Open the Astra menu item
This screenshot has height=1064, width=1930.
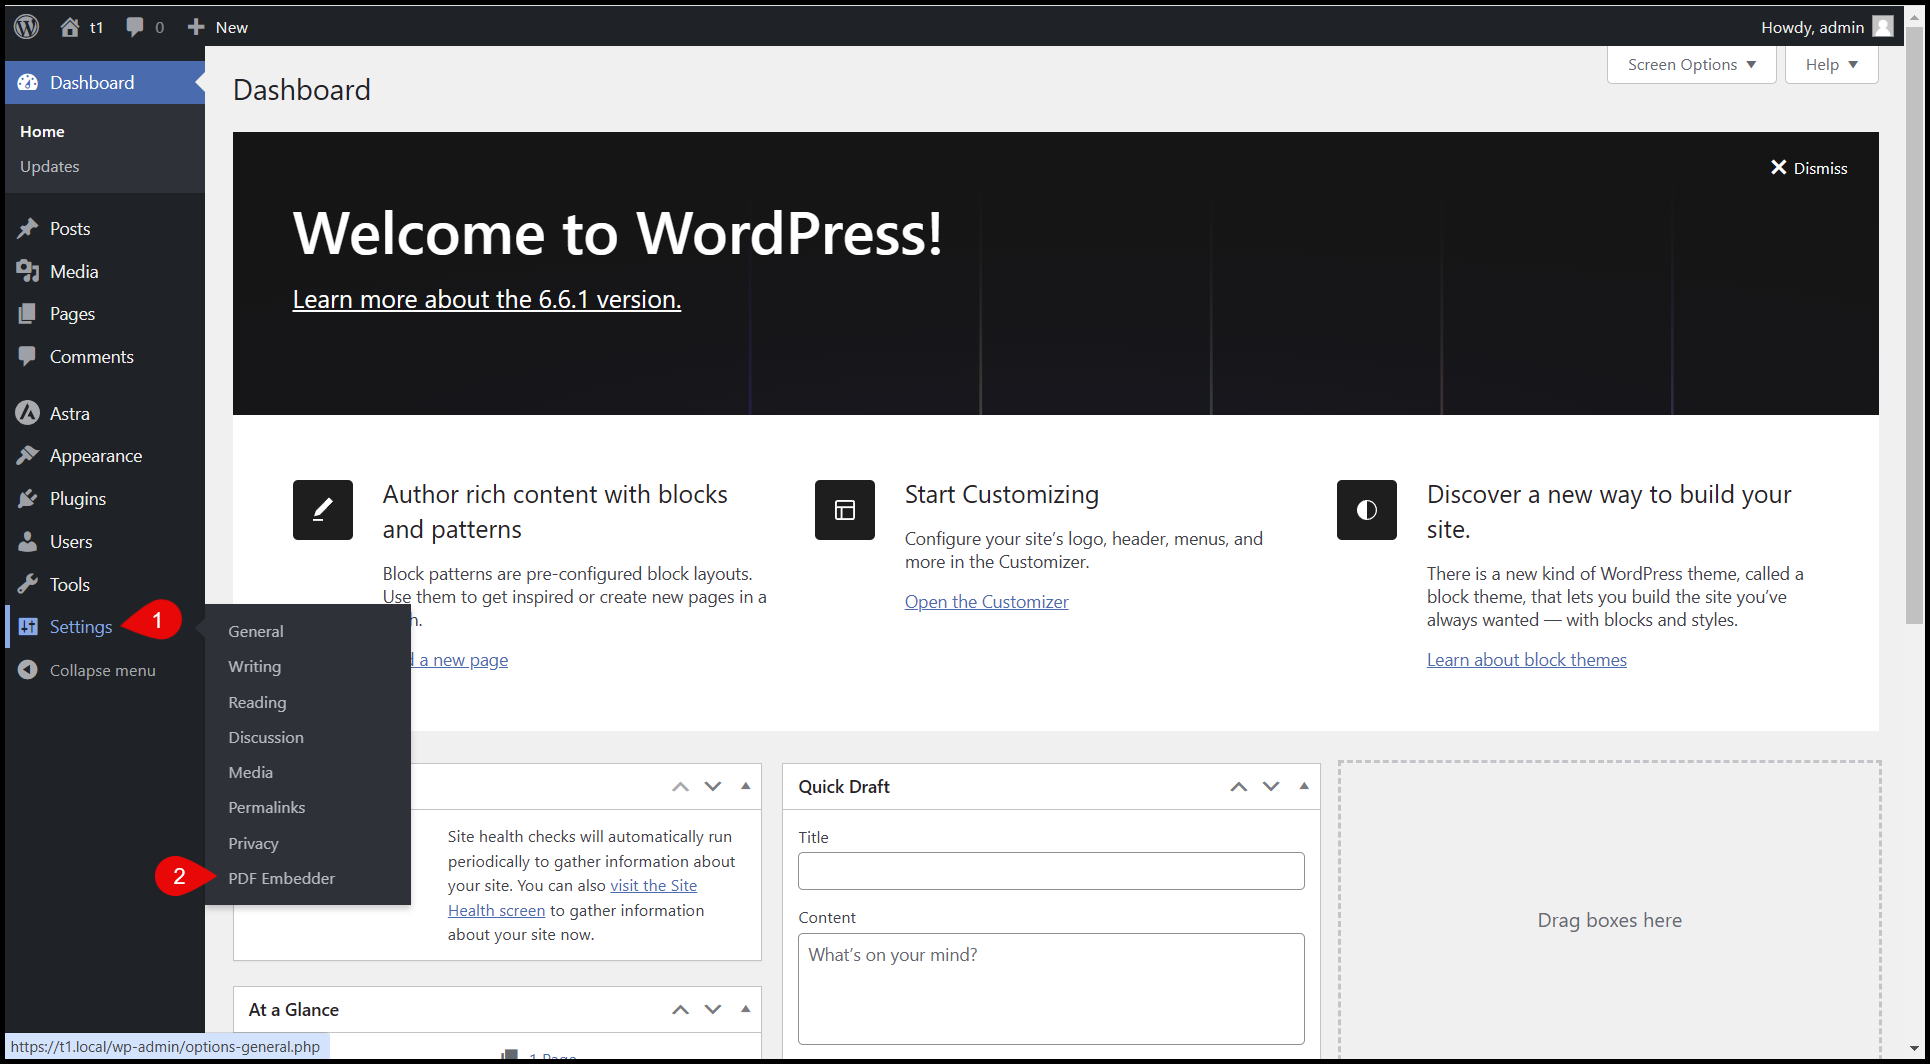pyautogui.click(x=69, y=413)
